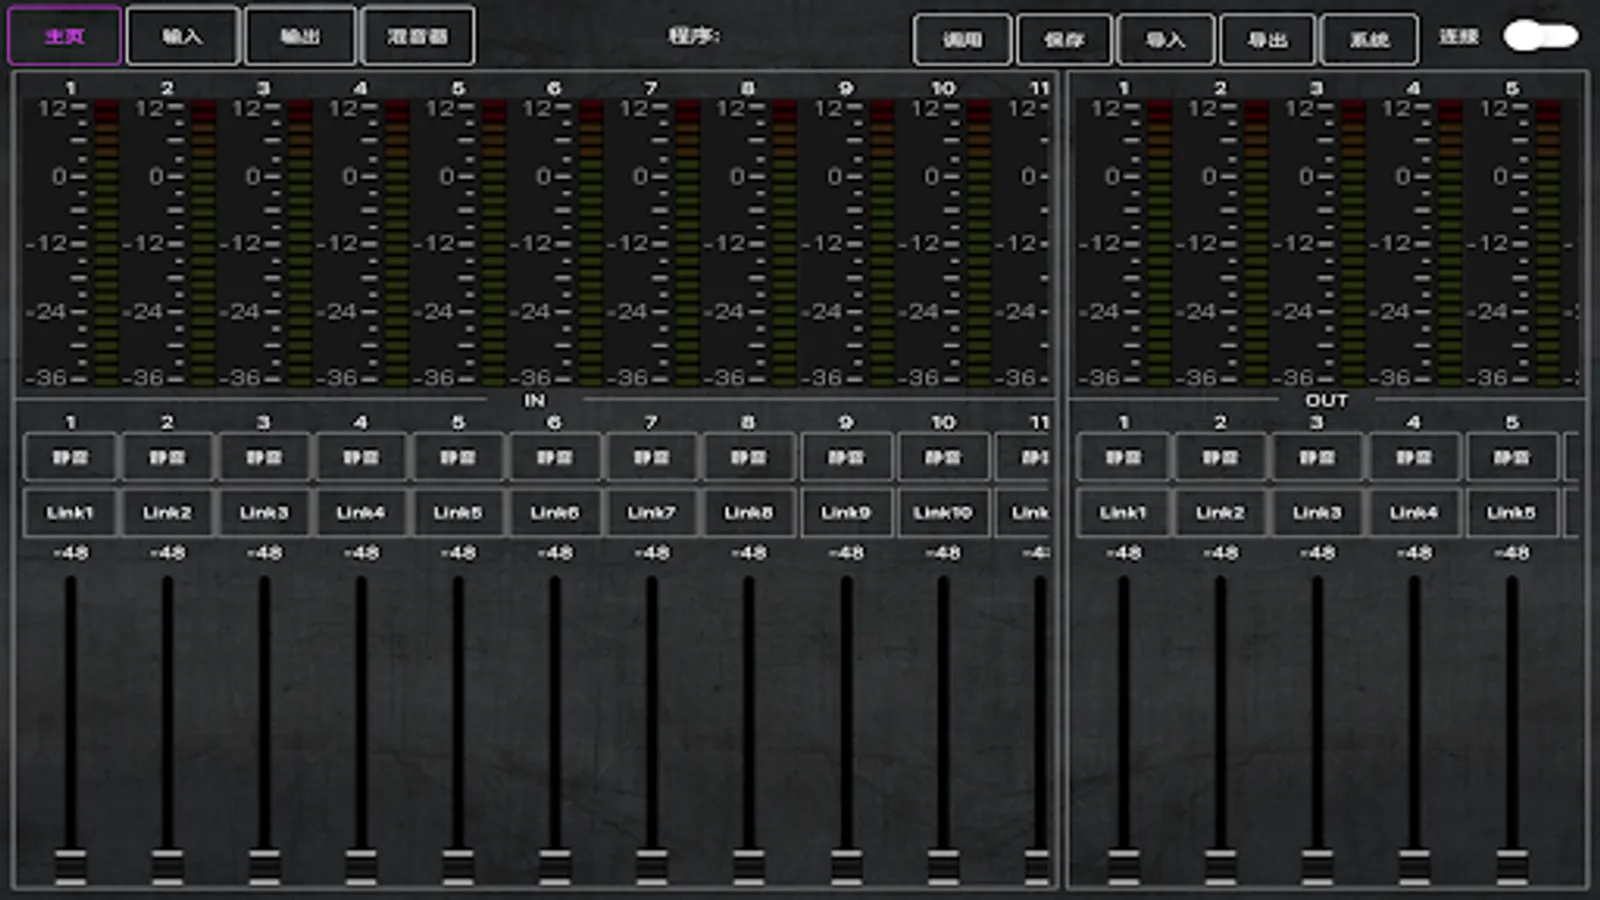The width and height of the screenshot is (1600, 900).
Task: Open the 输出 output tab
Action: (x=300, y=36)
